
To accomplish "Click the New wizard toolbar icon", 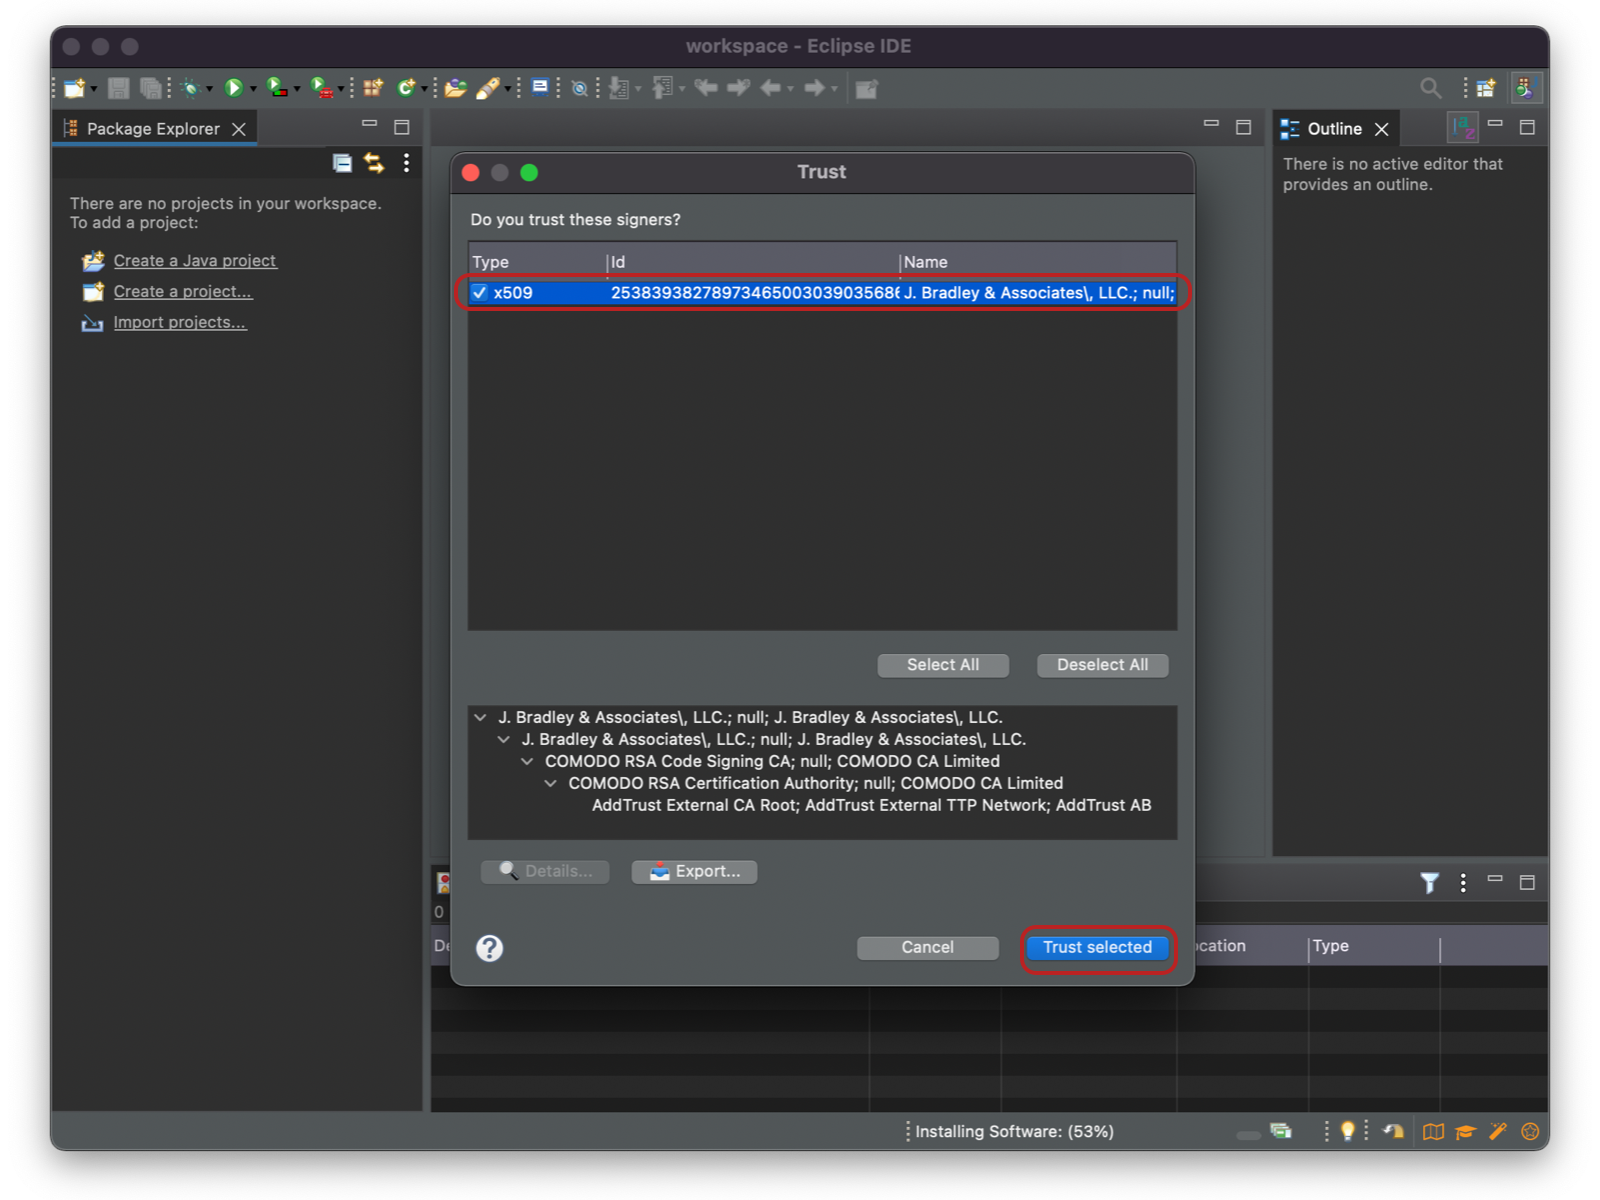I will pyautogui.click(x=74, y=88).
